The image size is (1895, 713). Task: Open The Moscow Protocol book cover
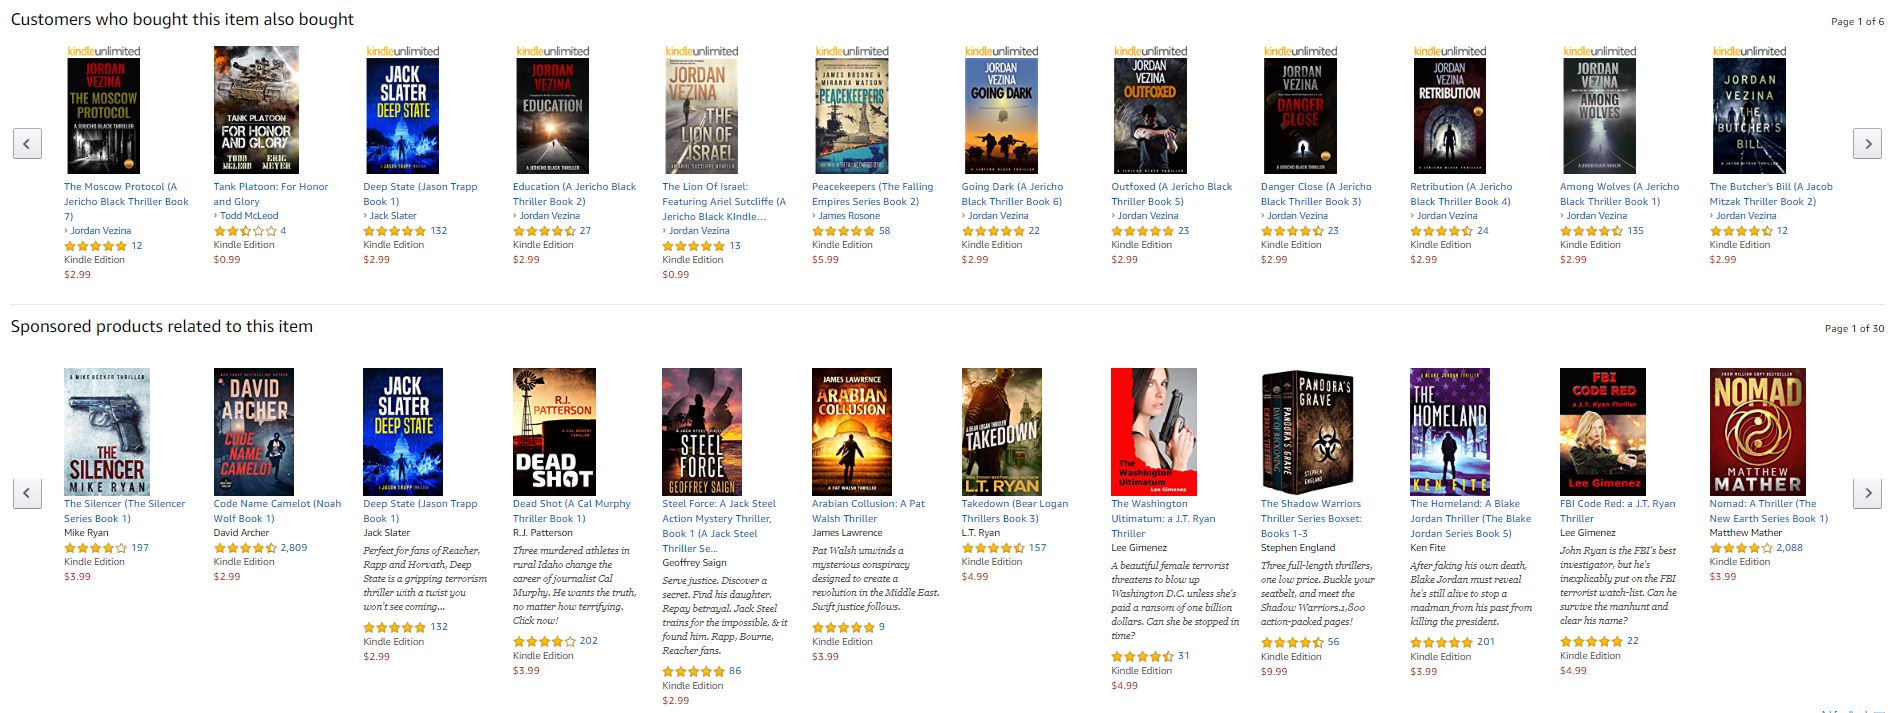coord(103,116)
